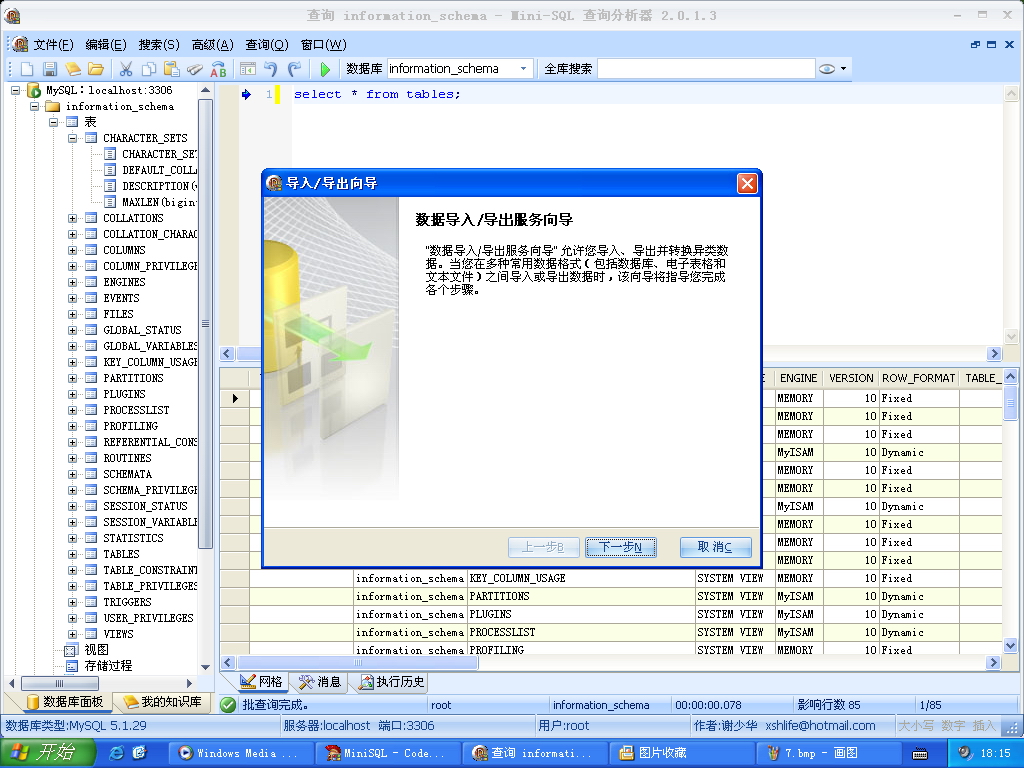Click the MAXLEN column field icon
Image resolution: width=1024 pixels, height=768 pixels.
pyautogui.click(x=110, y=202)
